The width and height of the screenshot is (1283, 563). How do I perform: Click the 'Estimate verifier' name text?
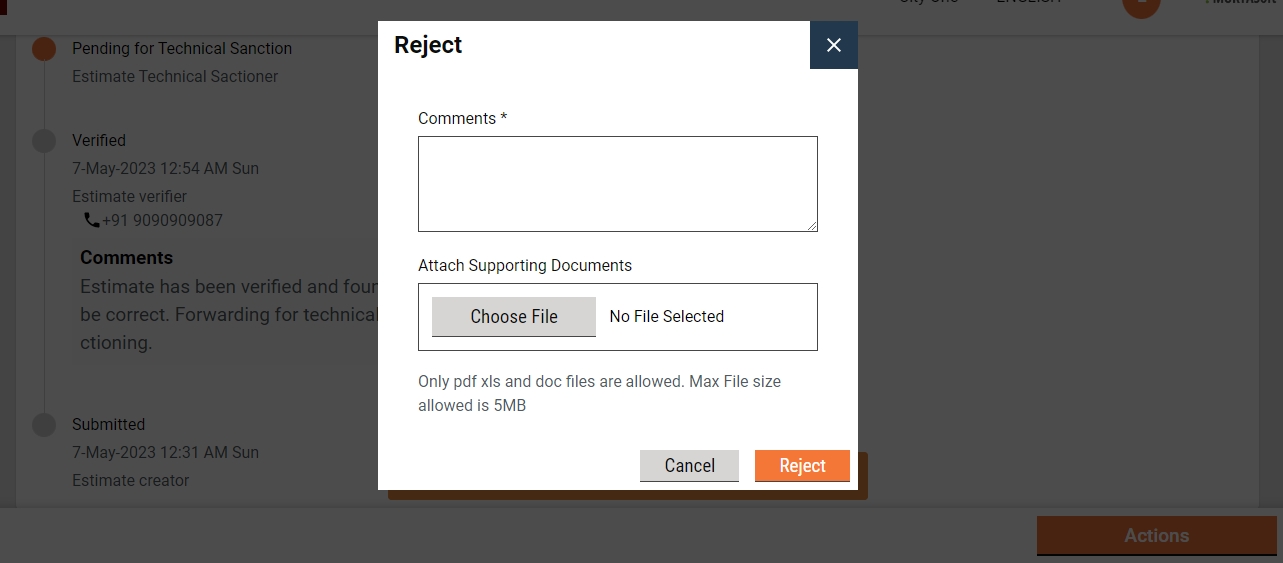pyautogui.click(x=130, y=197)
